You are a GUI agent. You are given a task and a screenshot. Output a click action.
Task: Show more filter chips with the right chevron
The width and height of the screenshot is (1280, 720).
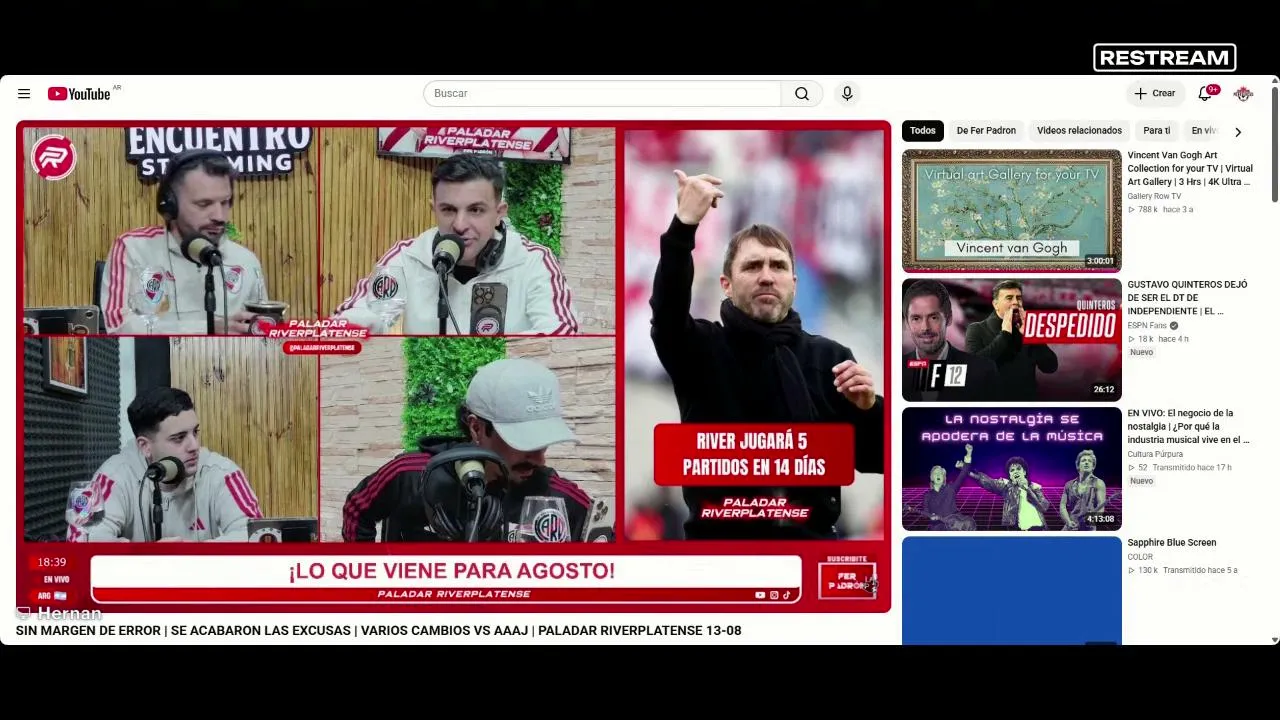(1238, 132)
